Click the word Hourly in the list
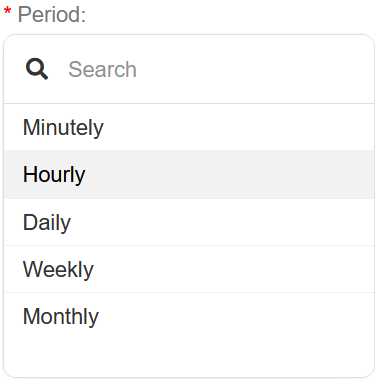Image resolution: width=376 pixels, height=381 pixels. point(54,175)
